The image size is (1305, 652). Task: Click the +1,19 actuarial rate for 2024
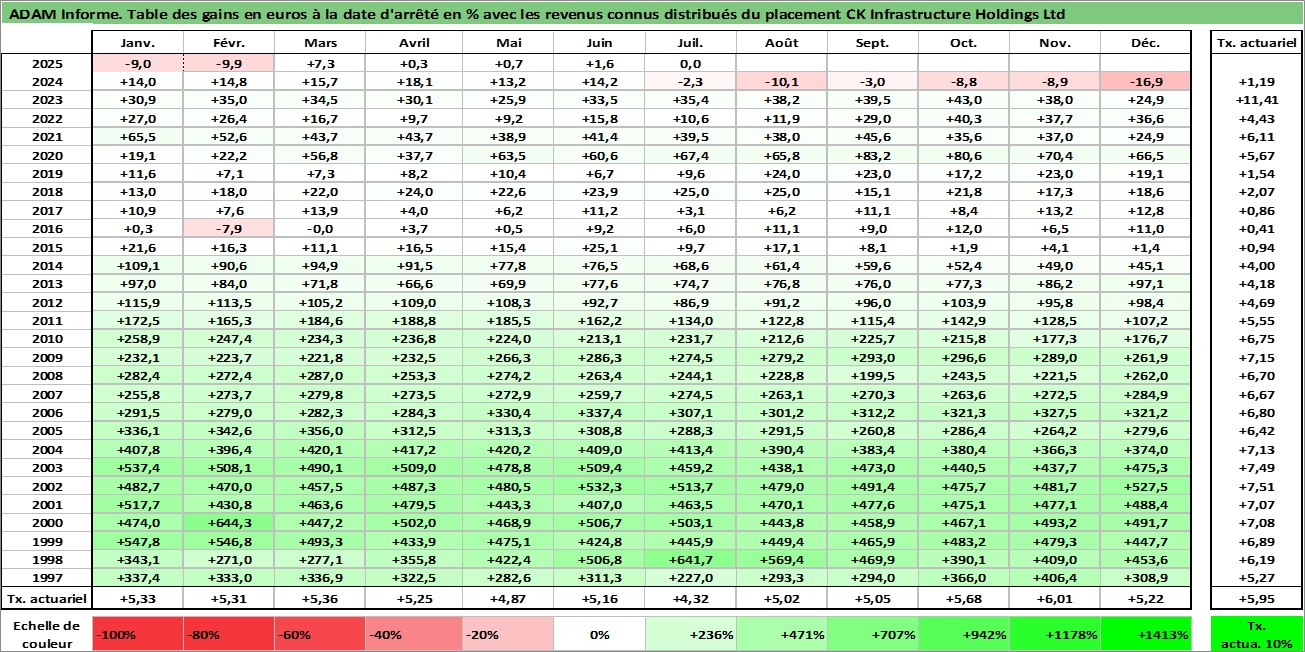point(1256,81)
